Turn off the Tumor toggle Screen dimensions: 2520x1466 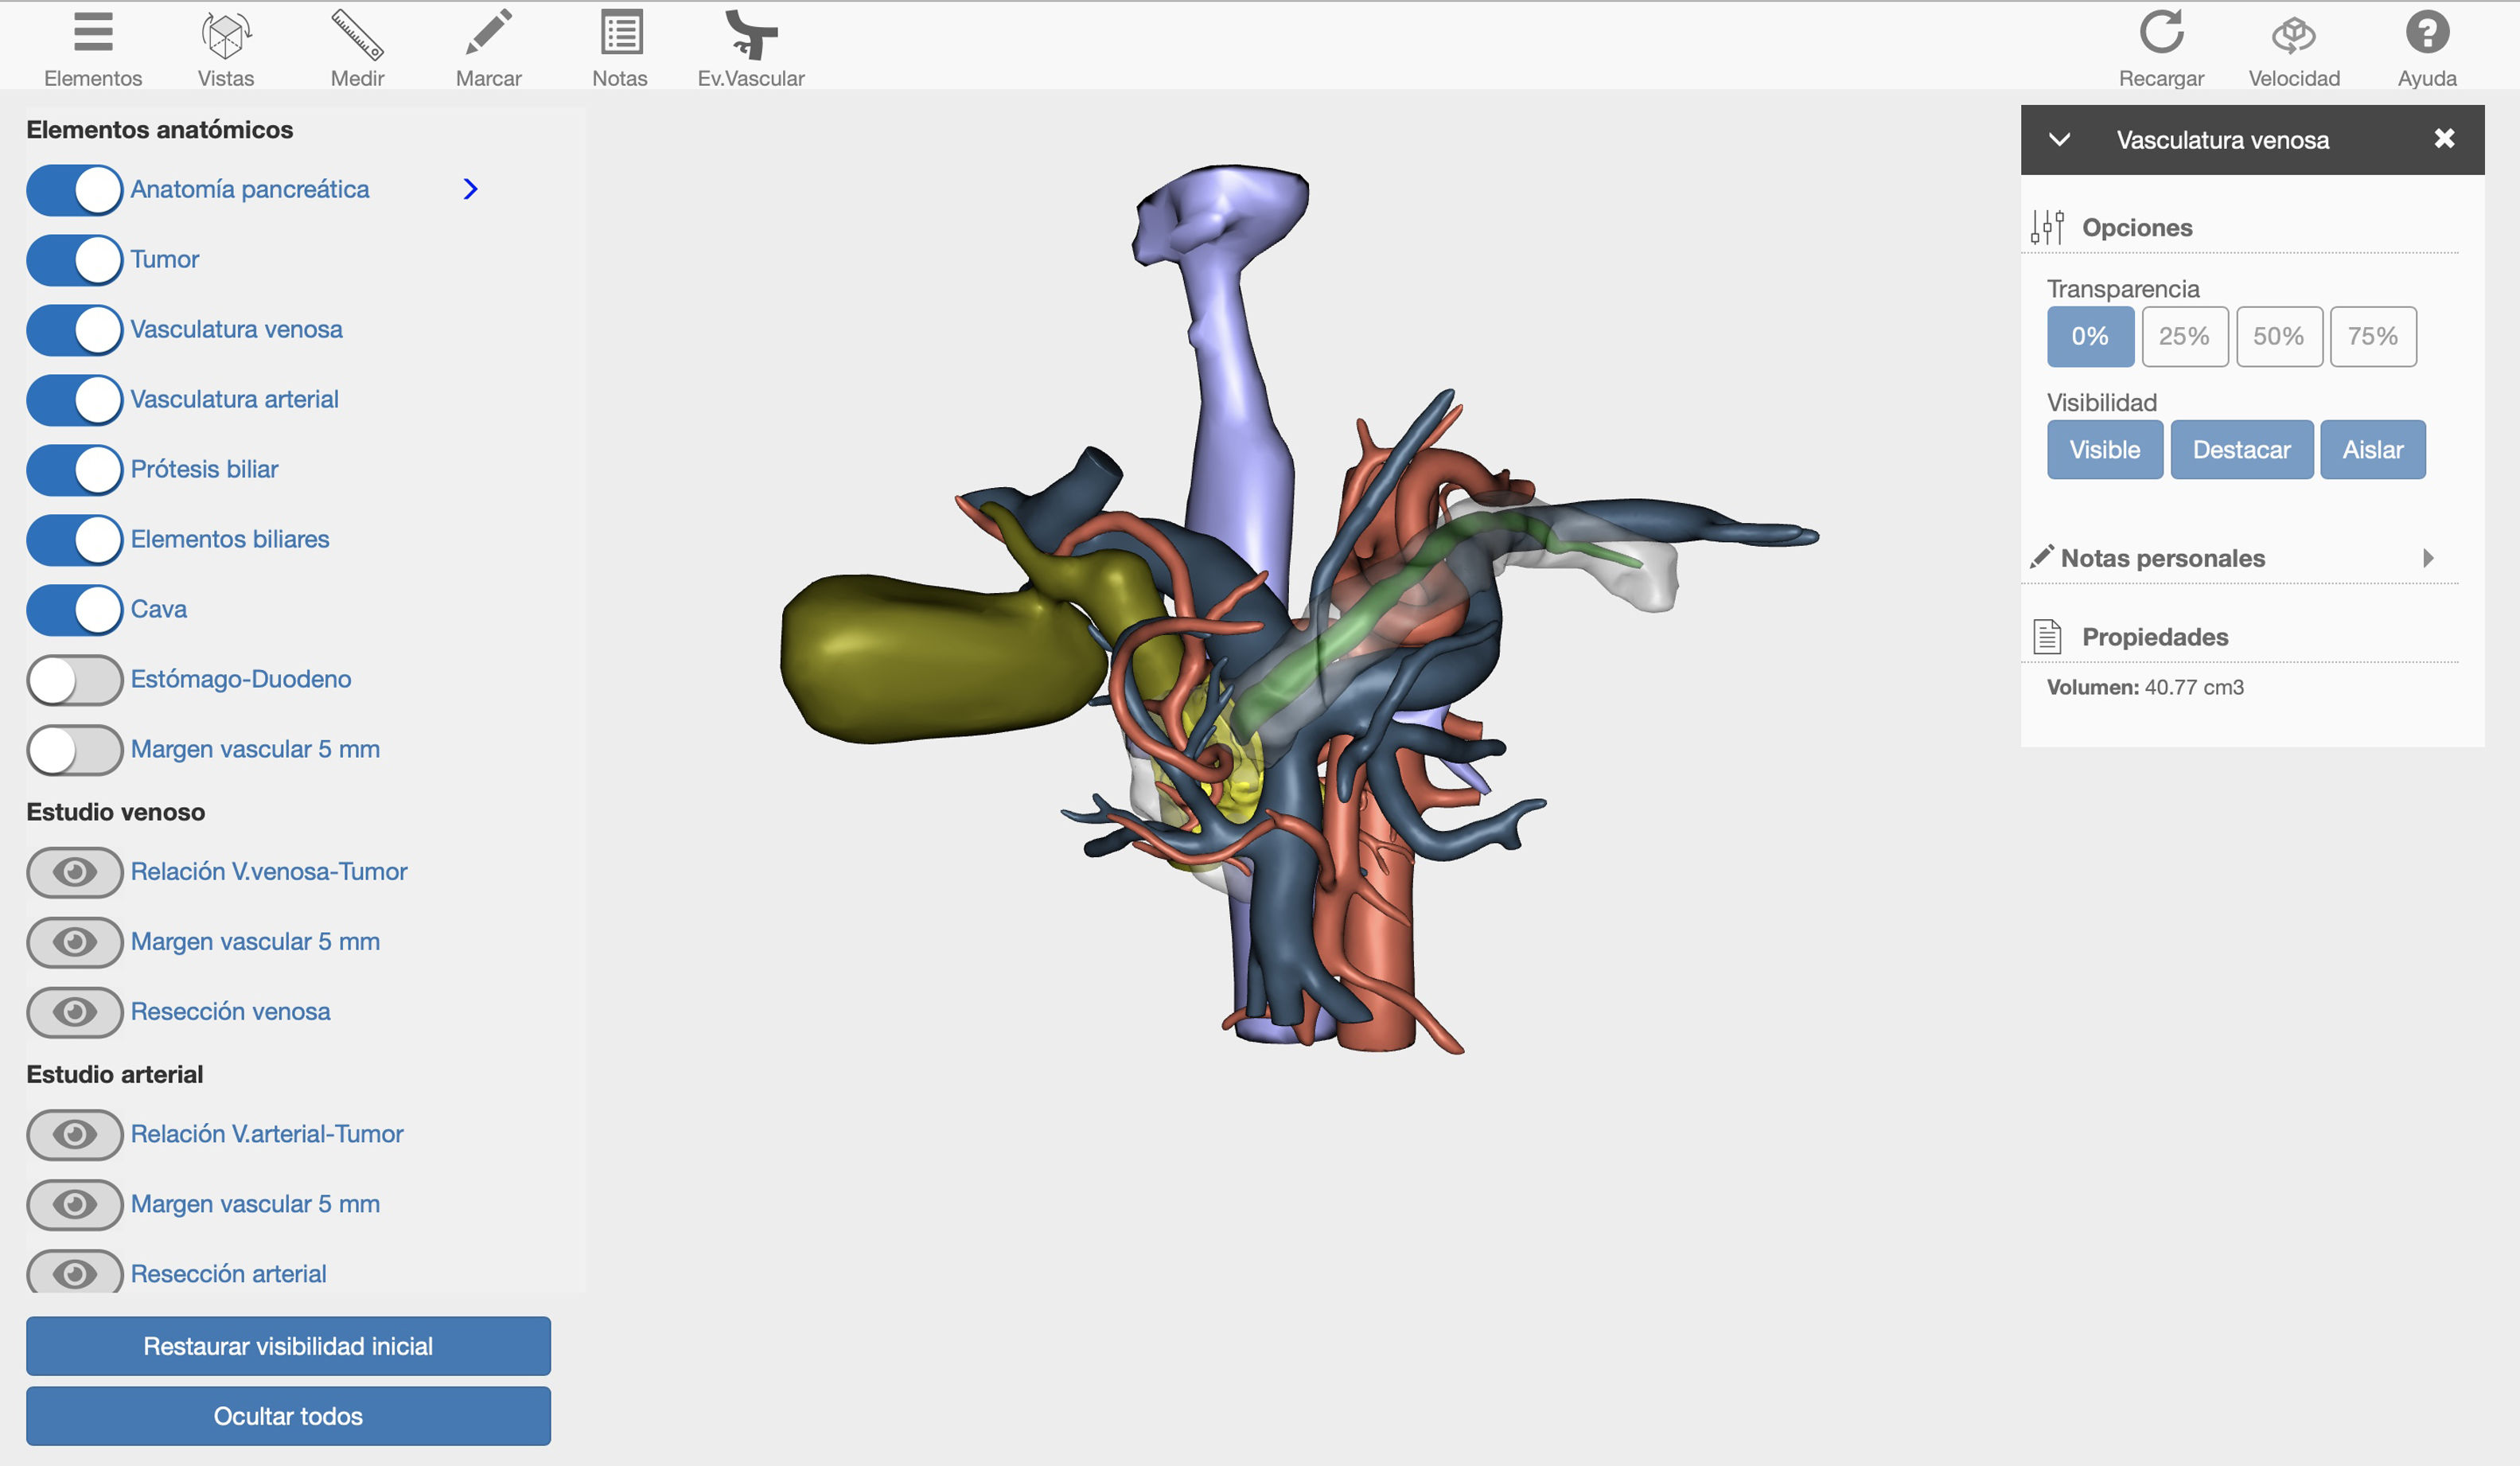pyautogui.click(x=75, y=260)
